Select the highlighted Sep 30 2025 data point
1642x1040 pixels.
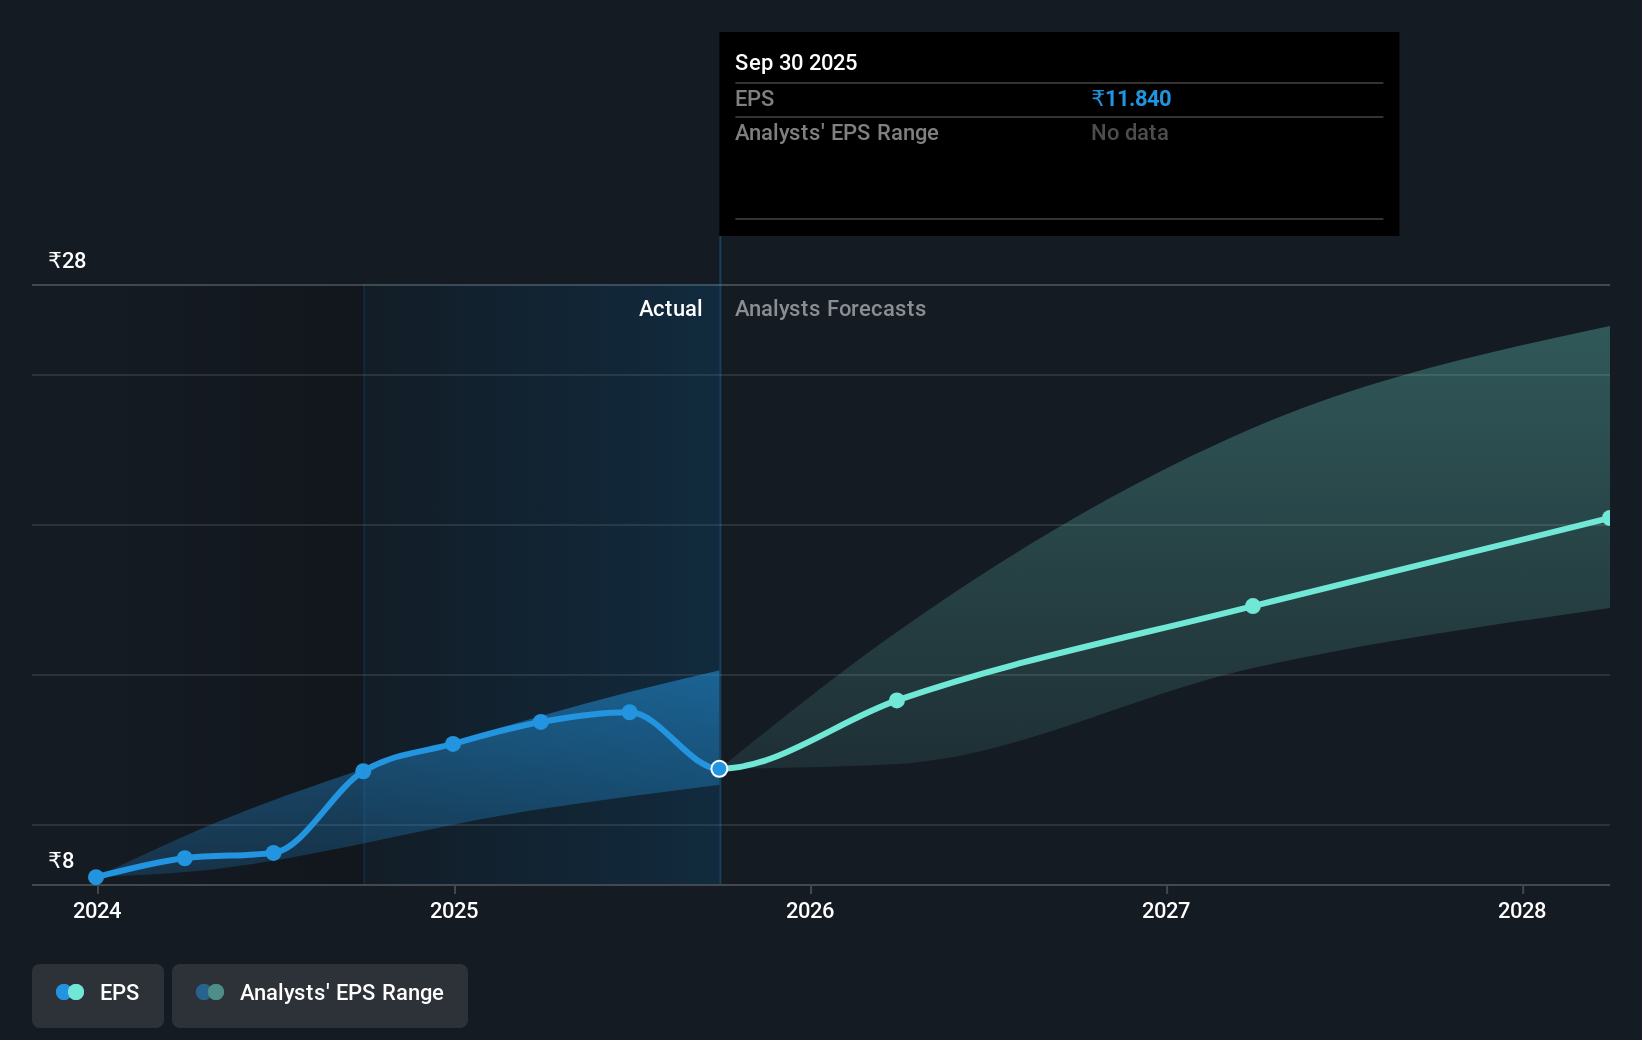718,769
